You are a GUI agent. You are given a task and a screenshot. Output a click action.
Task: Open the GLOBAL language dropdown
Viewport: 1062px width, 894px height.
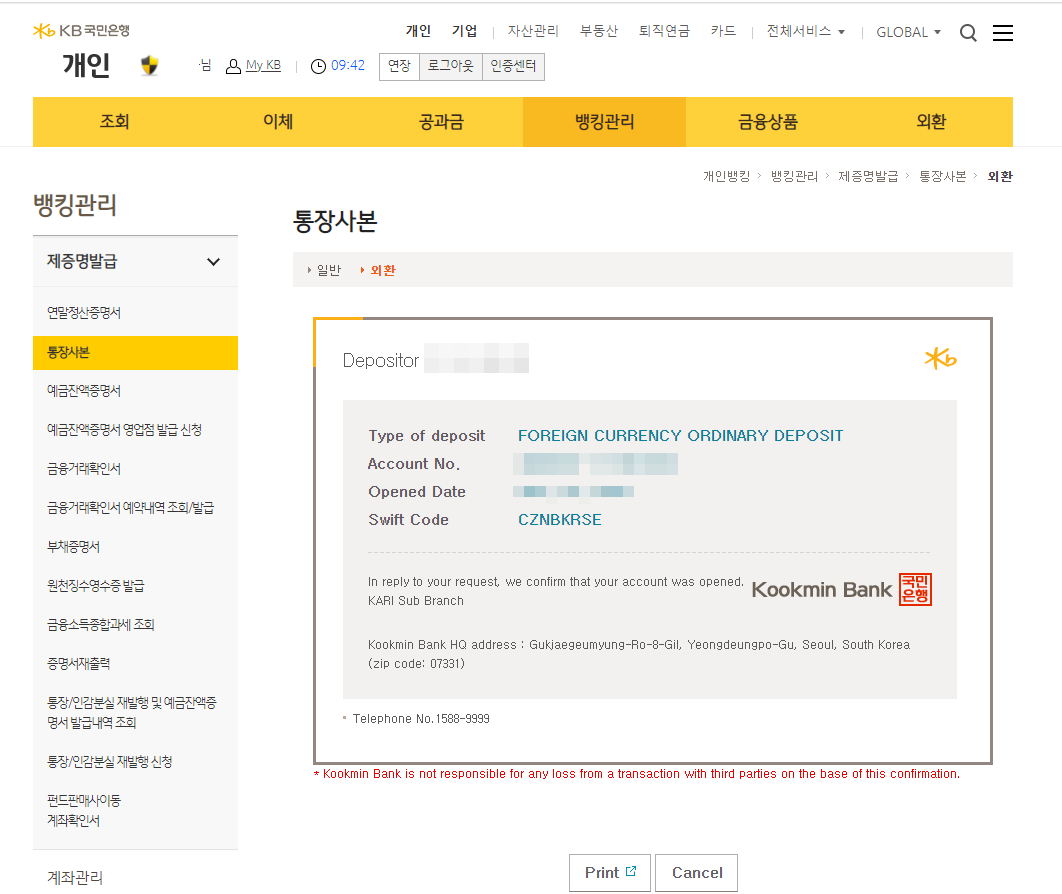(x=908, y=32)
